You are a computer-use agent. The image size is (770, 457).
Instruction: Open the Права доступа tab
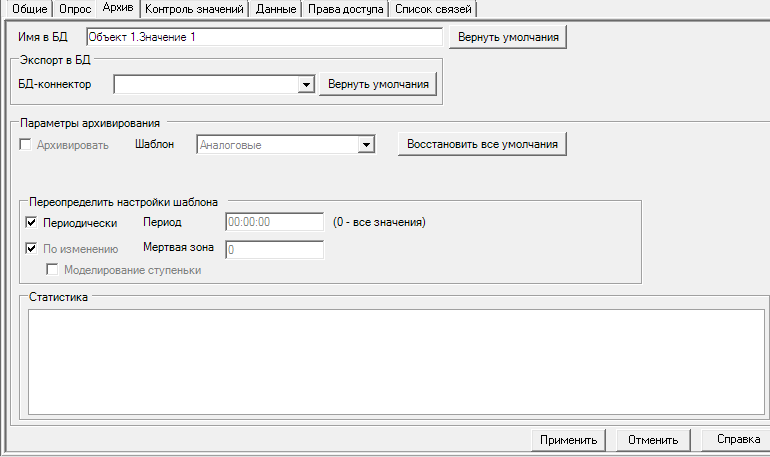click(x=345, y=9)
